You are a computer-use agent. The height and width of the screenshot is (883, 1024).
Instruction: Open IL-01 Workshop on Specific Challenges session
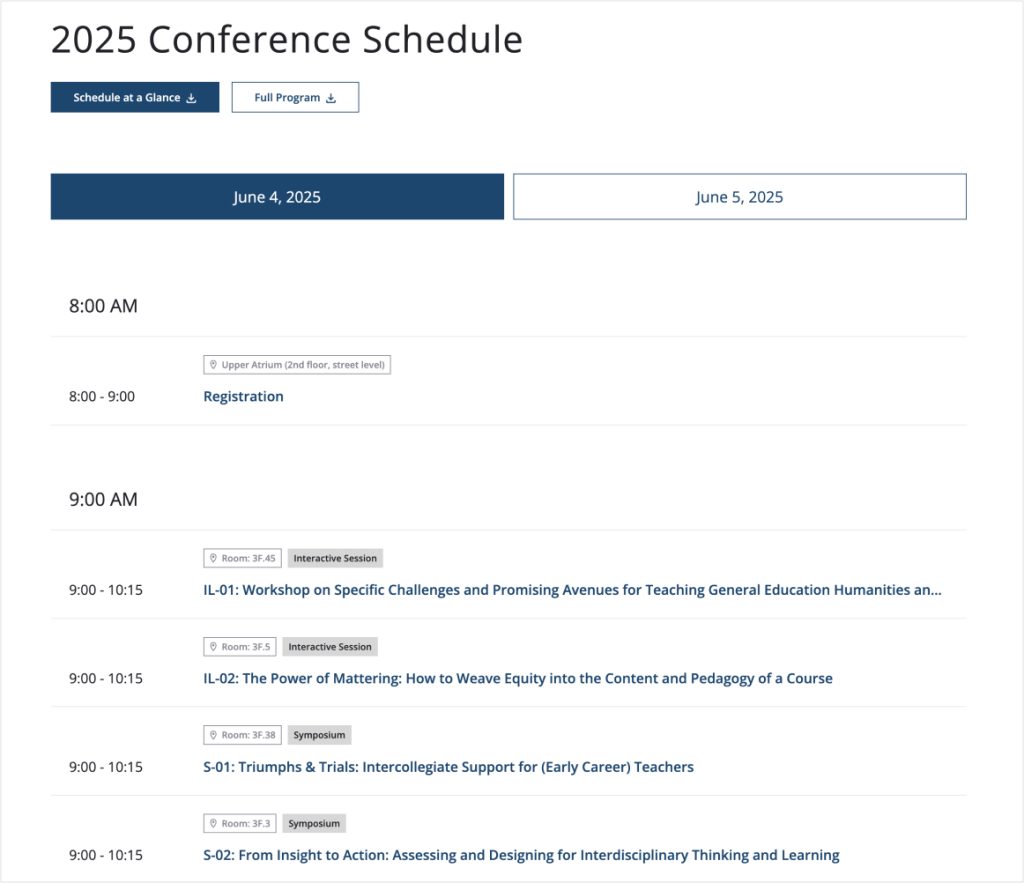pyautogui.click(x=572, y=590)
